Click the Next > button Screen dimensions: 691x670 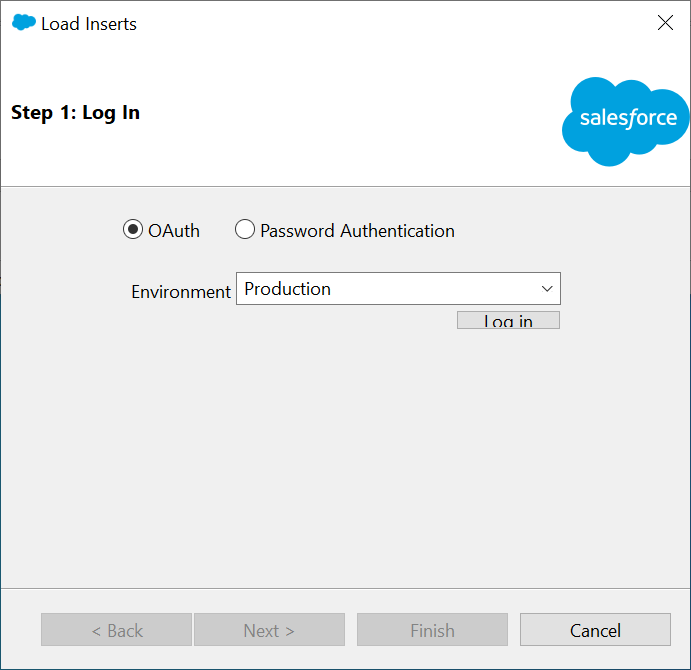pyautogui.click(x=269, y=630)
